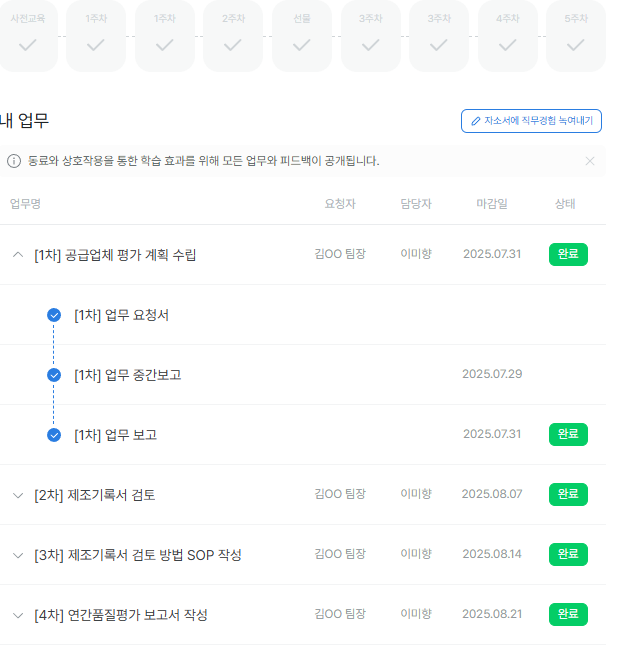Click the checkmark icon under 5주차
The height and width of the screenshot is (649, 618).
point(575,44)
